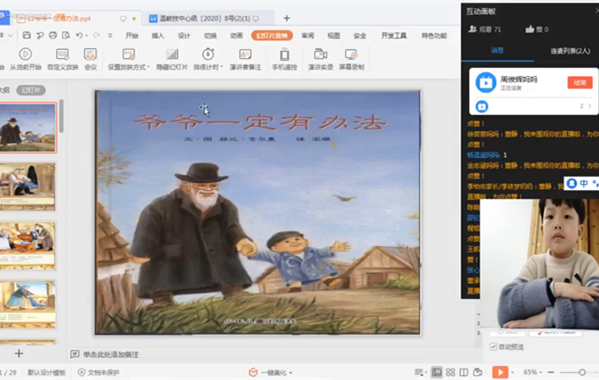Click the red 结束 button

pyautogui.click(x=580, y=82)
